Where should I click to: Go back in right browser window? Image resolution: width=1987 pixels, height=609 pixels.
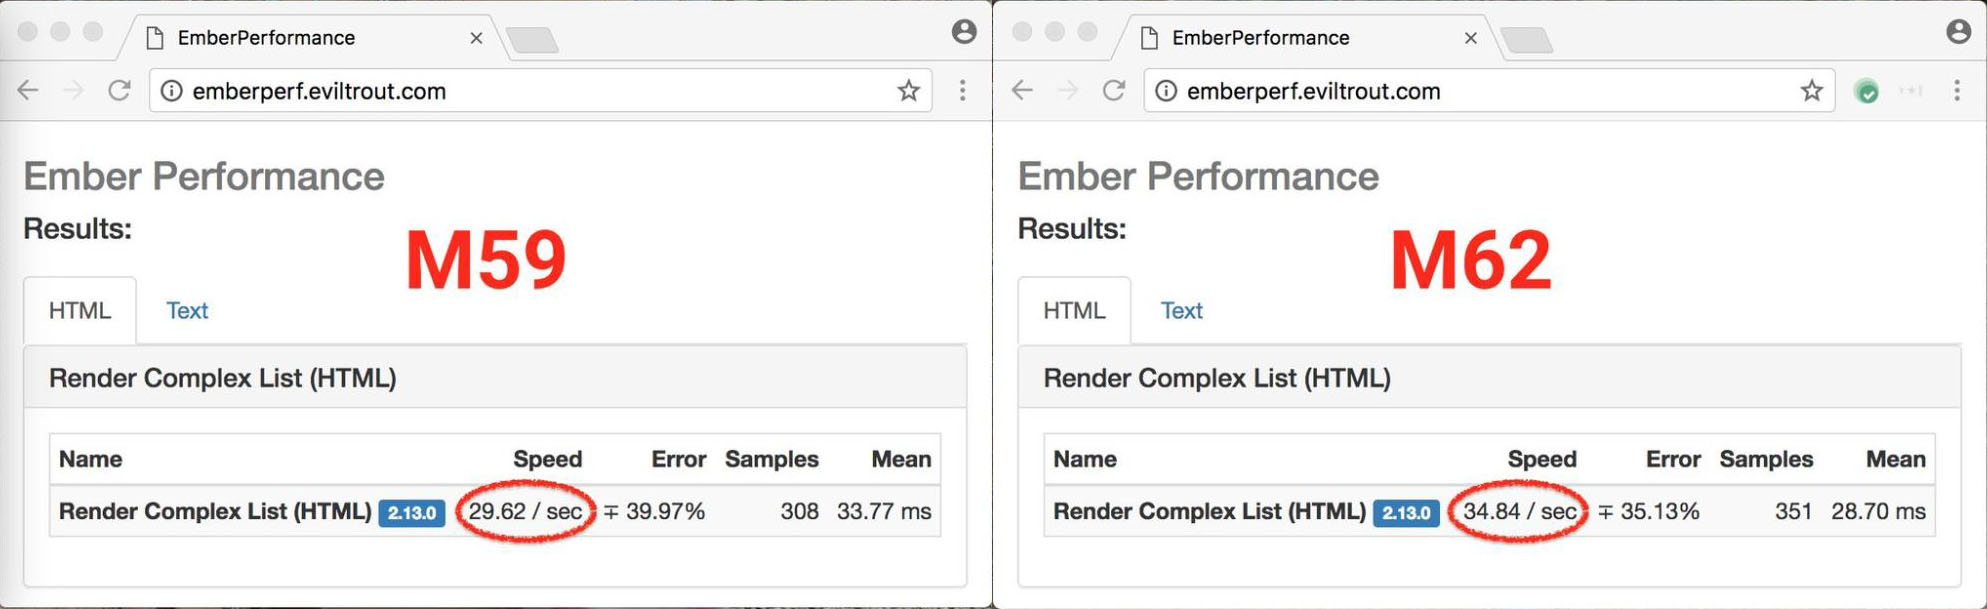[1022, 91]
